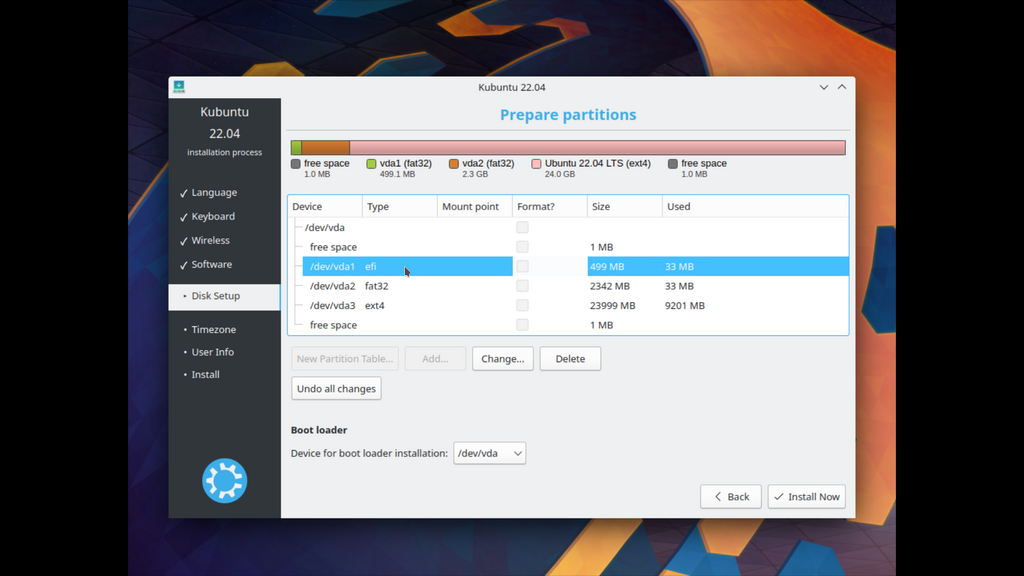The height and width of the screenshot is (576, 1024).
Task: Select the Timezone step in sidebar
Action: pos(213,330)
